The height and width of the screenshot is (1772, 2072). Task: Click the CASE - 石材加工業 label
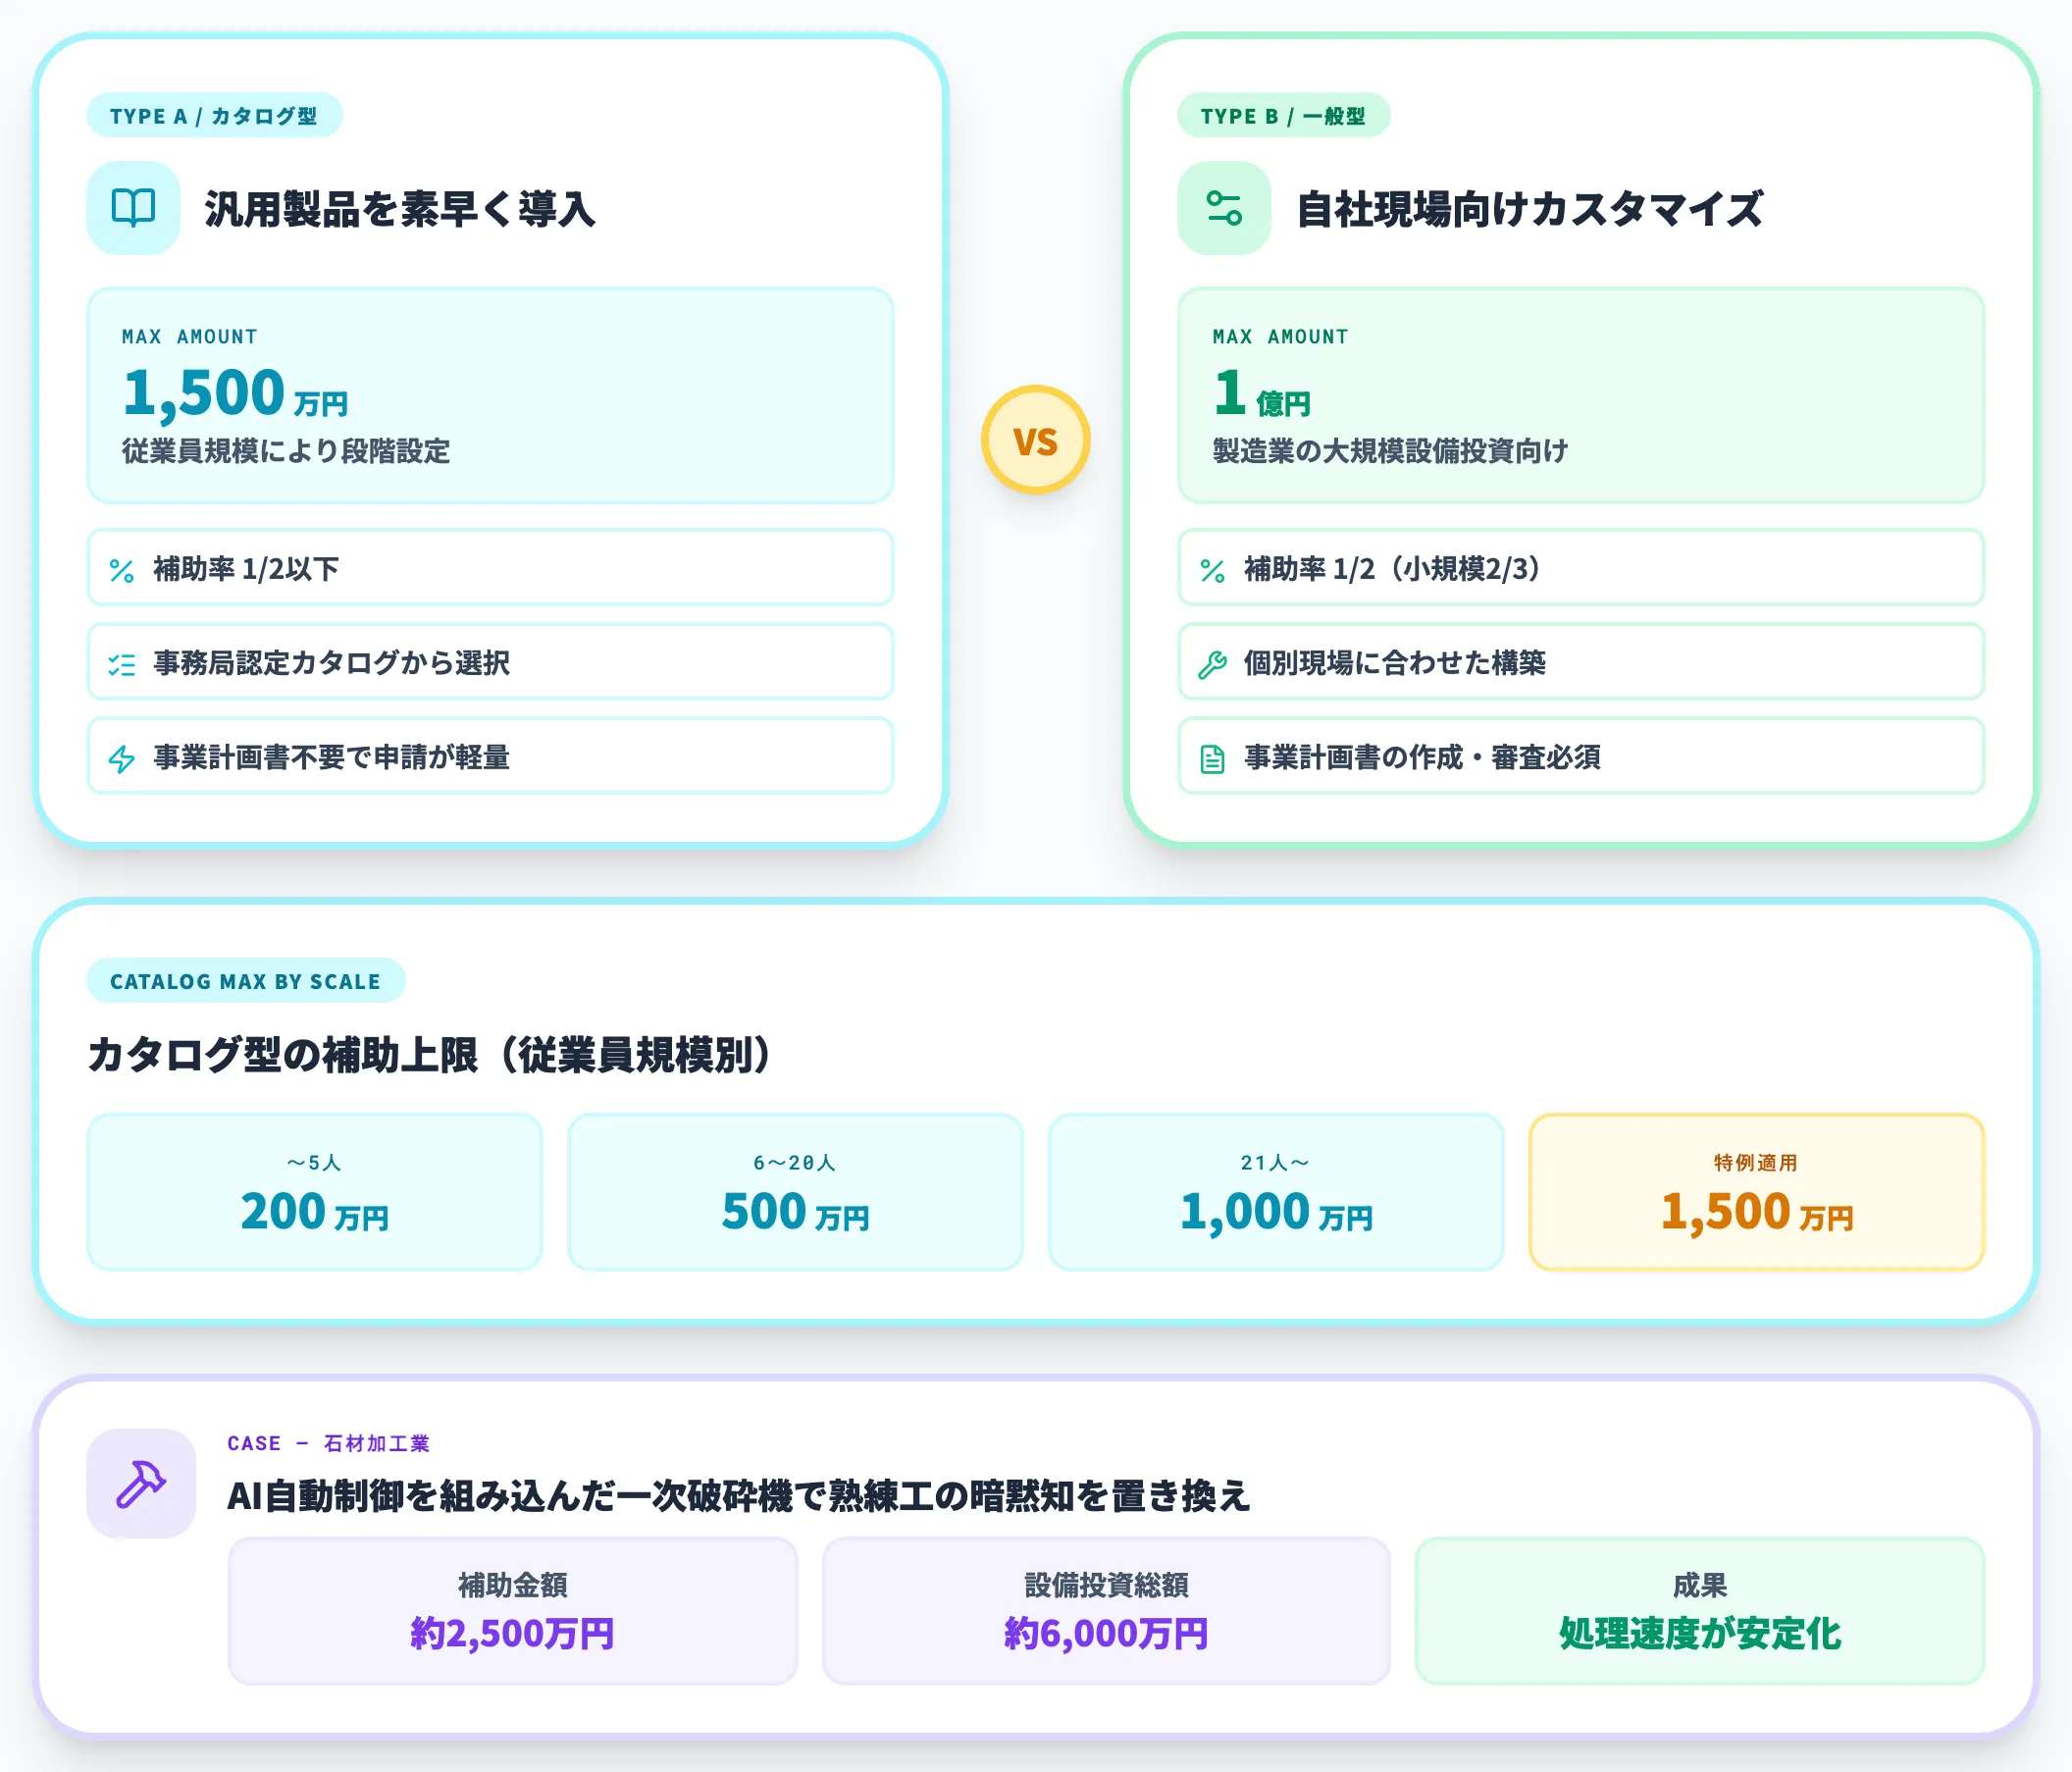point(331,1443)
